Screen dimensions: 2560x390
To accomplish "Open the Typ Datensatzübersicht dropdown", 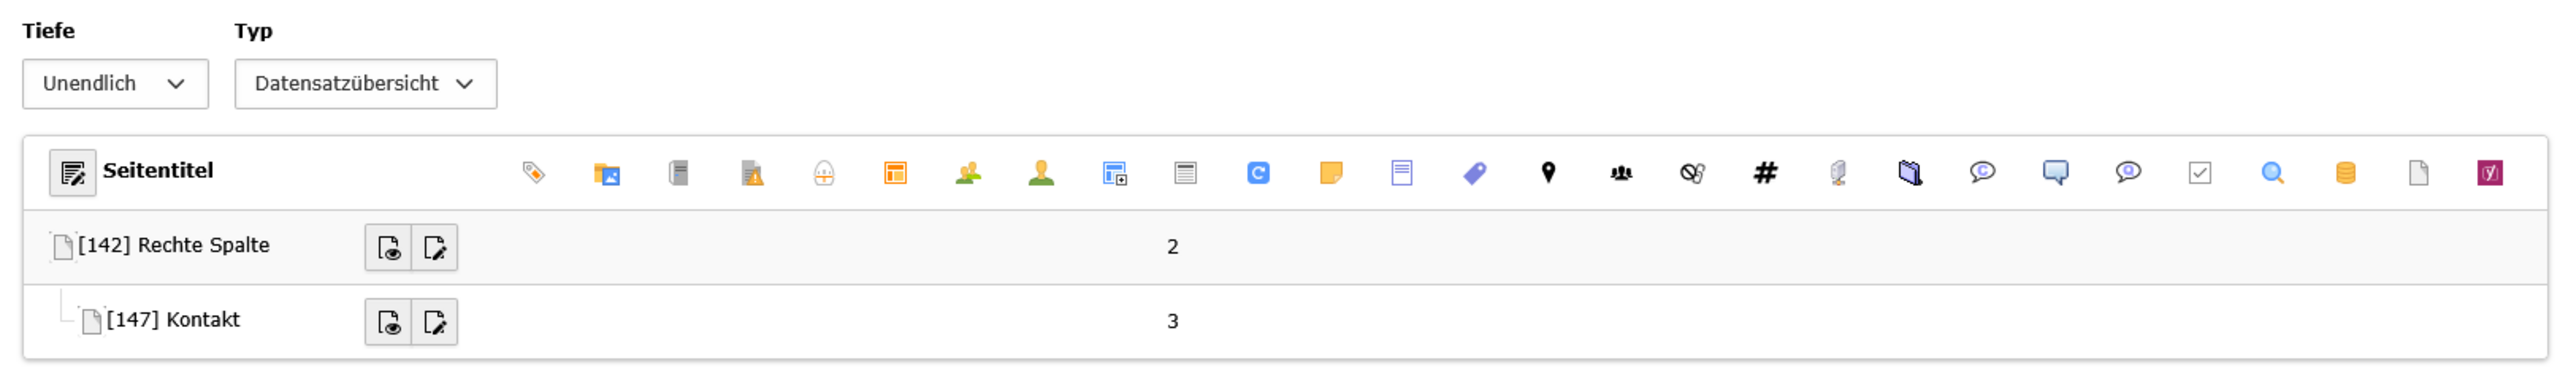I will coord(364,83).
